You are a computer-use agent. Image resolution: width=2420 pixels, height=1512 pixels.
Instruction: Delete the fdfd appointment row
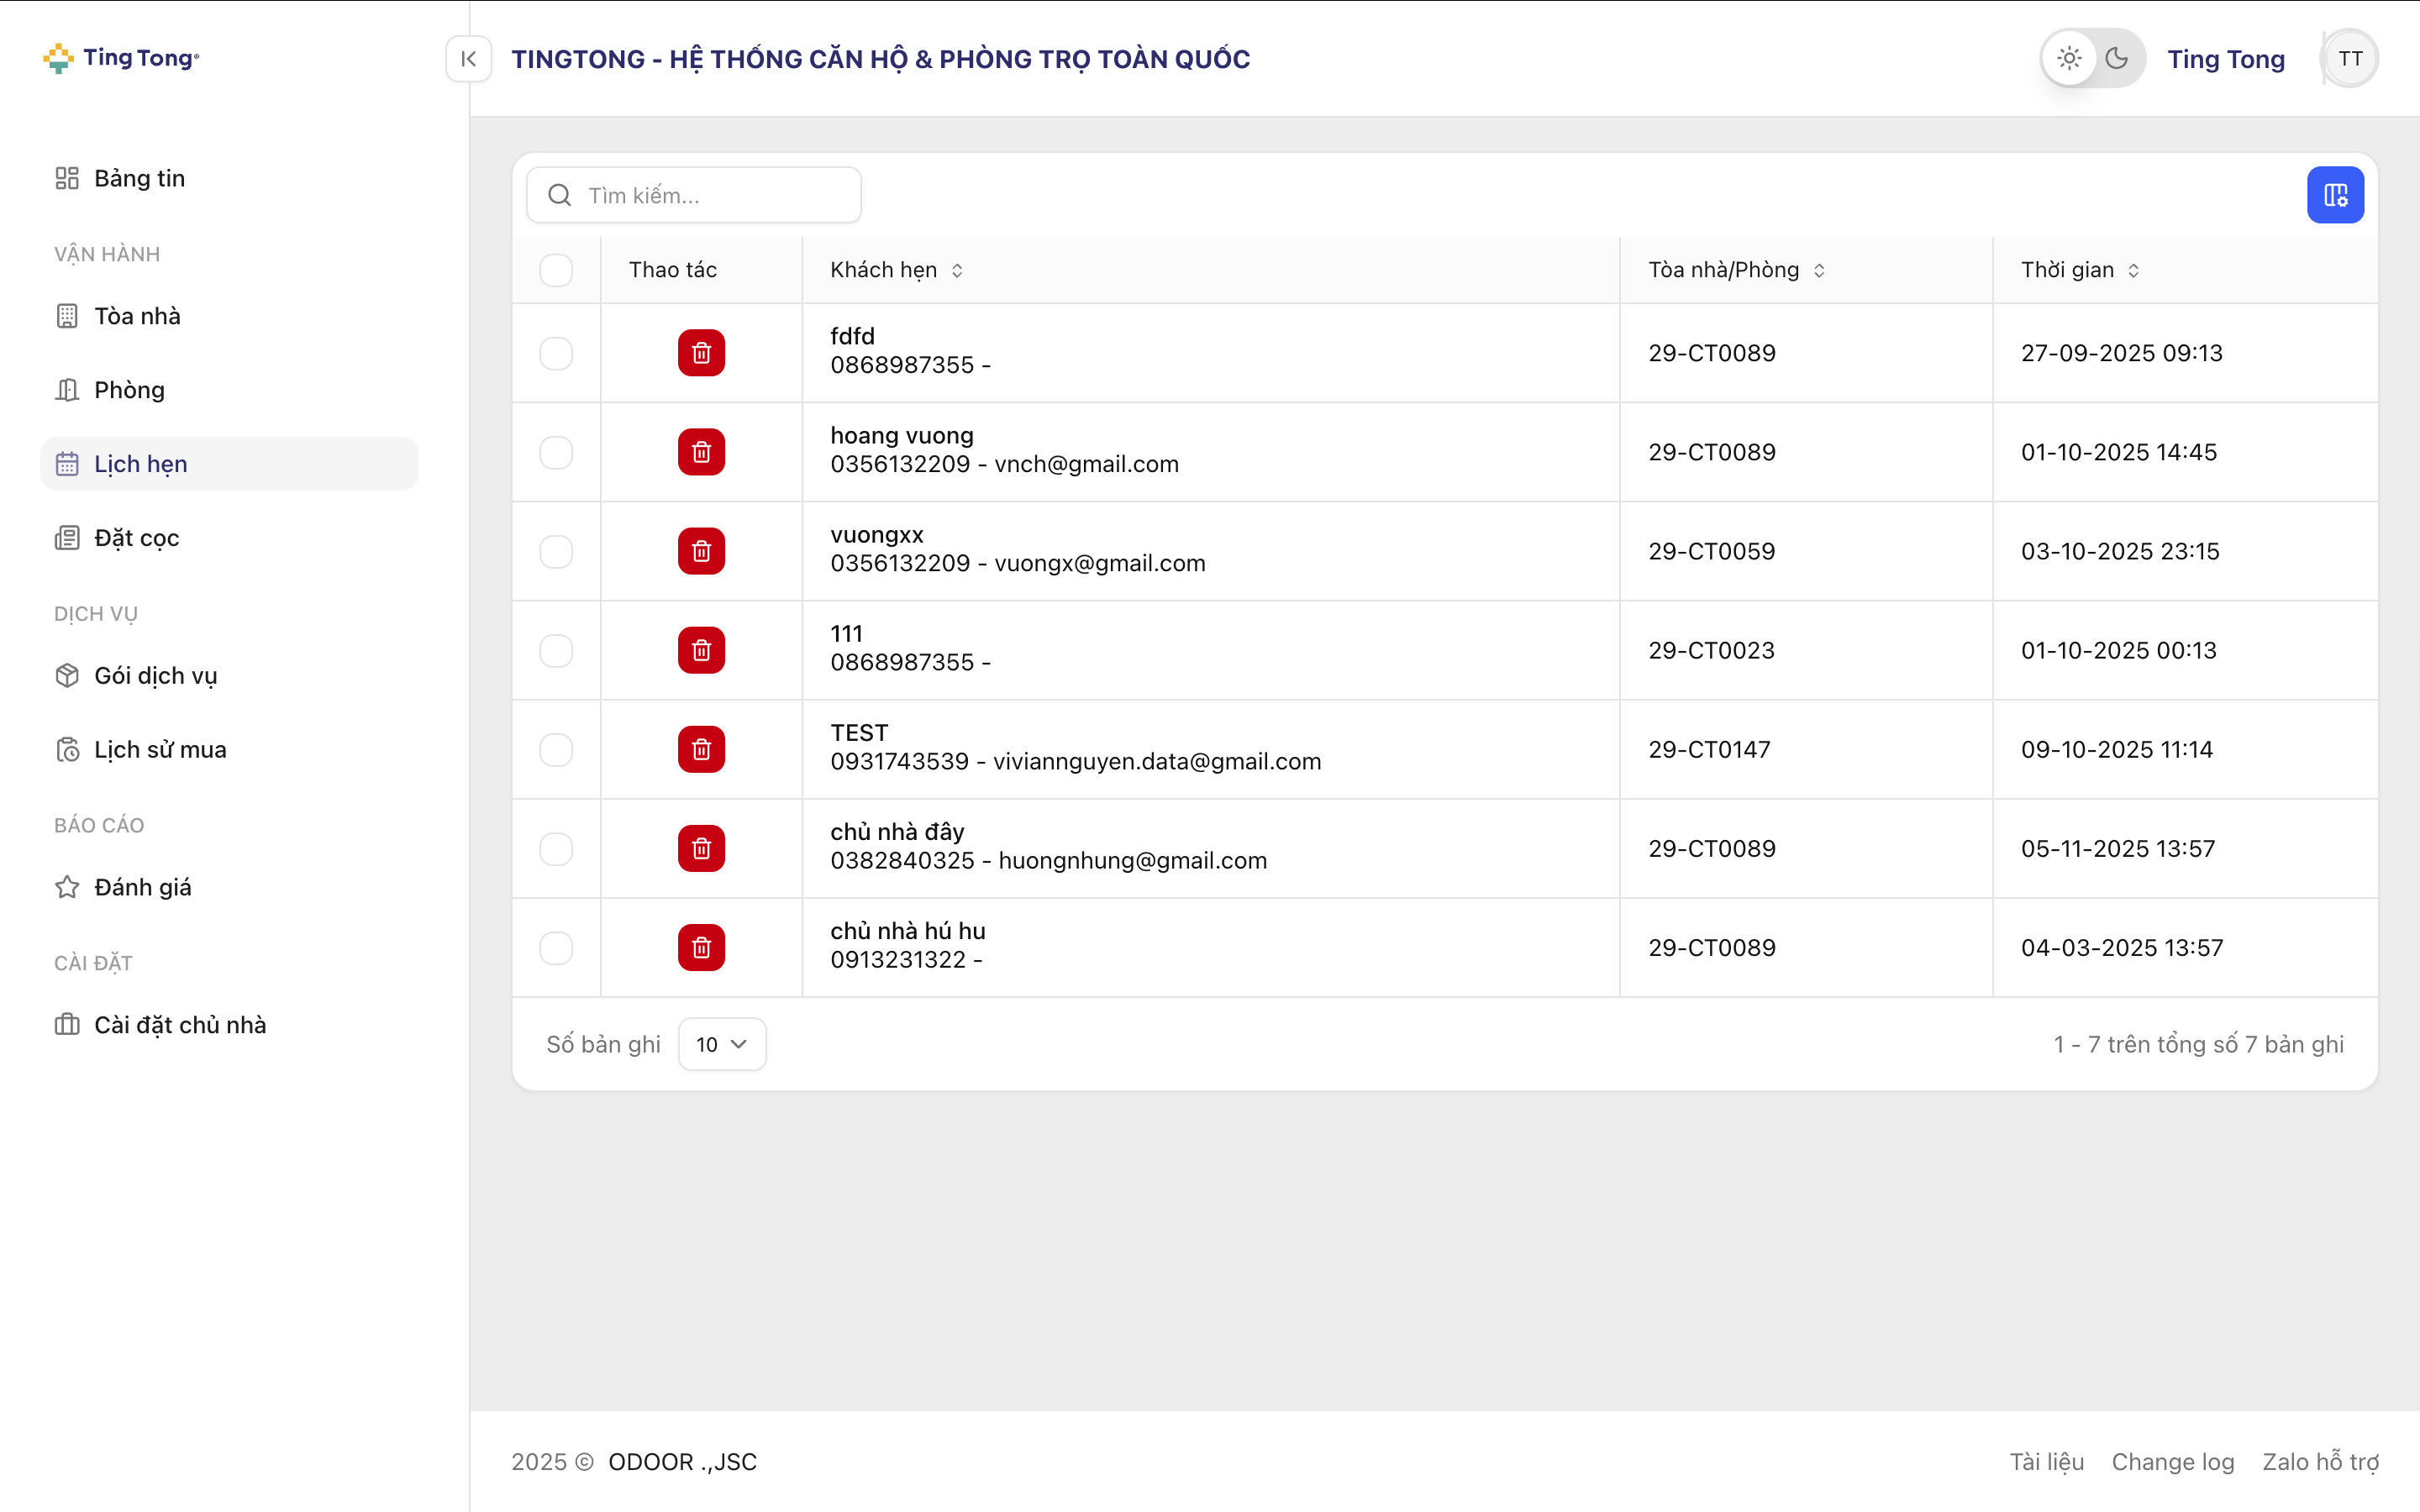[x=701, y=353]
